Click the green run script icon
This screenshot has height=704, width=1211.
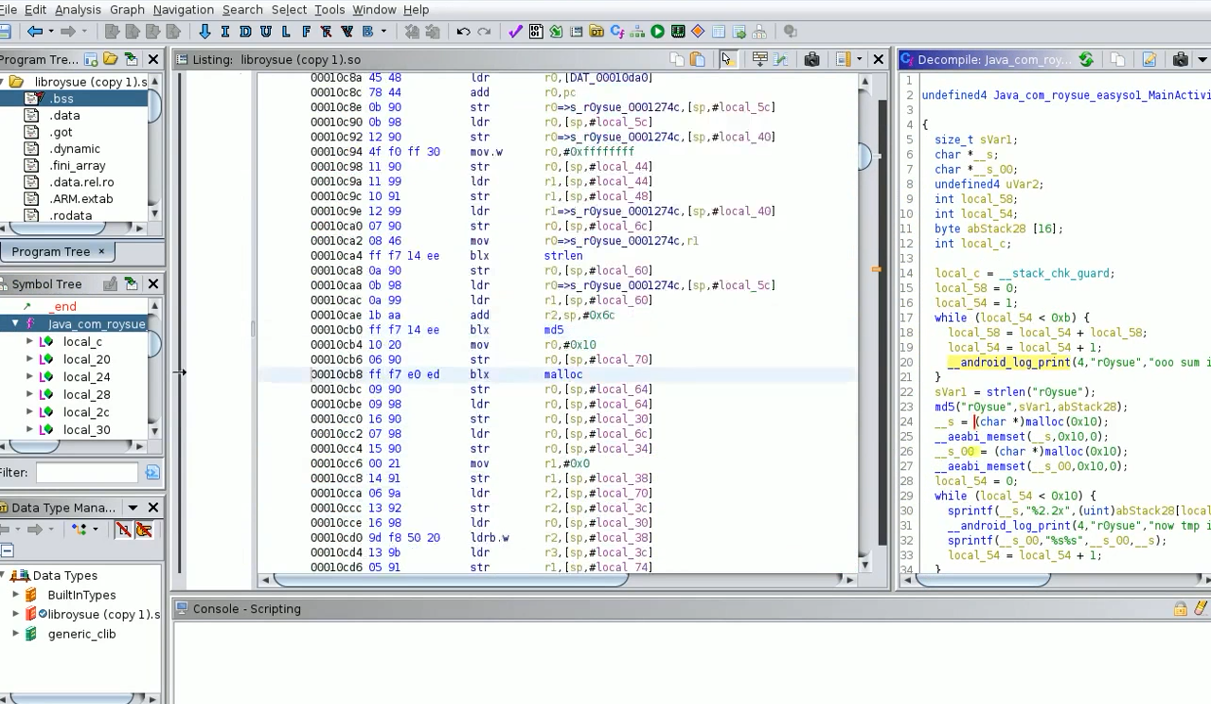657,32
